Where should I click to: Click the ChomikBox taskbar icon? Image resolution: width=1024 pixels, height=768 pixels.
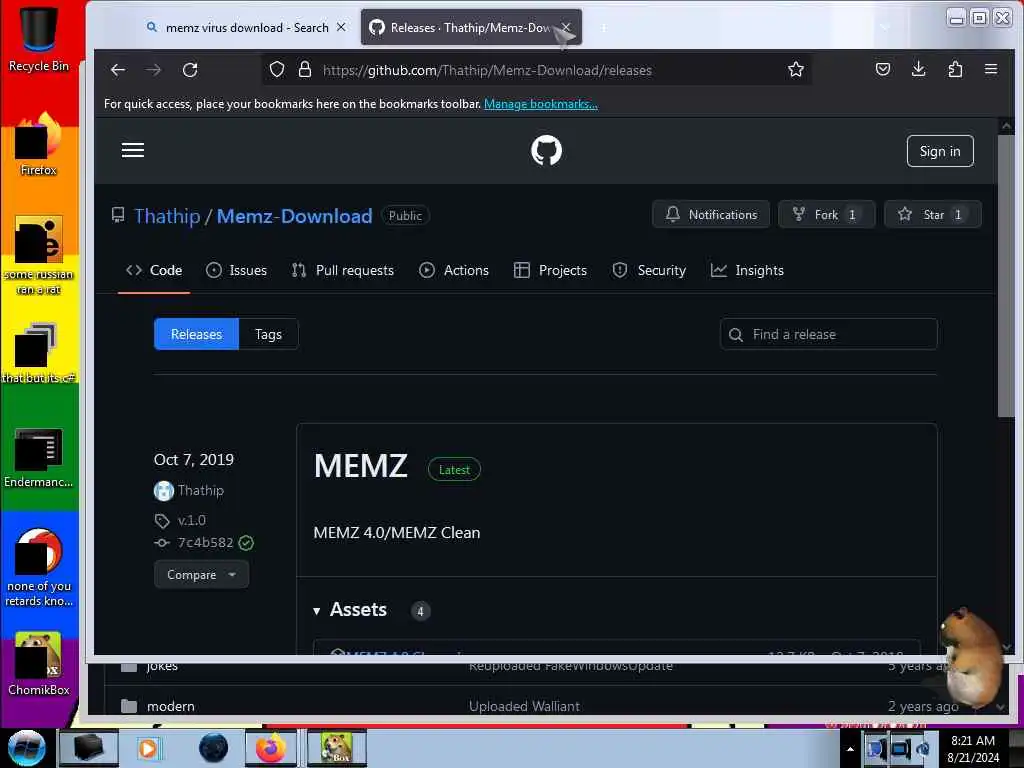tap(337, 748)
